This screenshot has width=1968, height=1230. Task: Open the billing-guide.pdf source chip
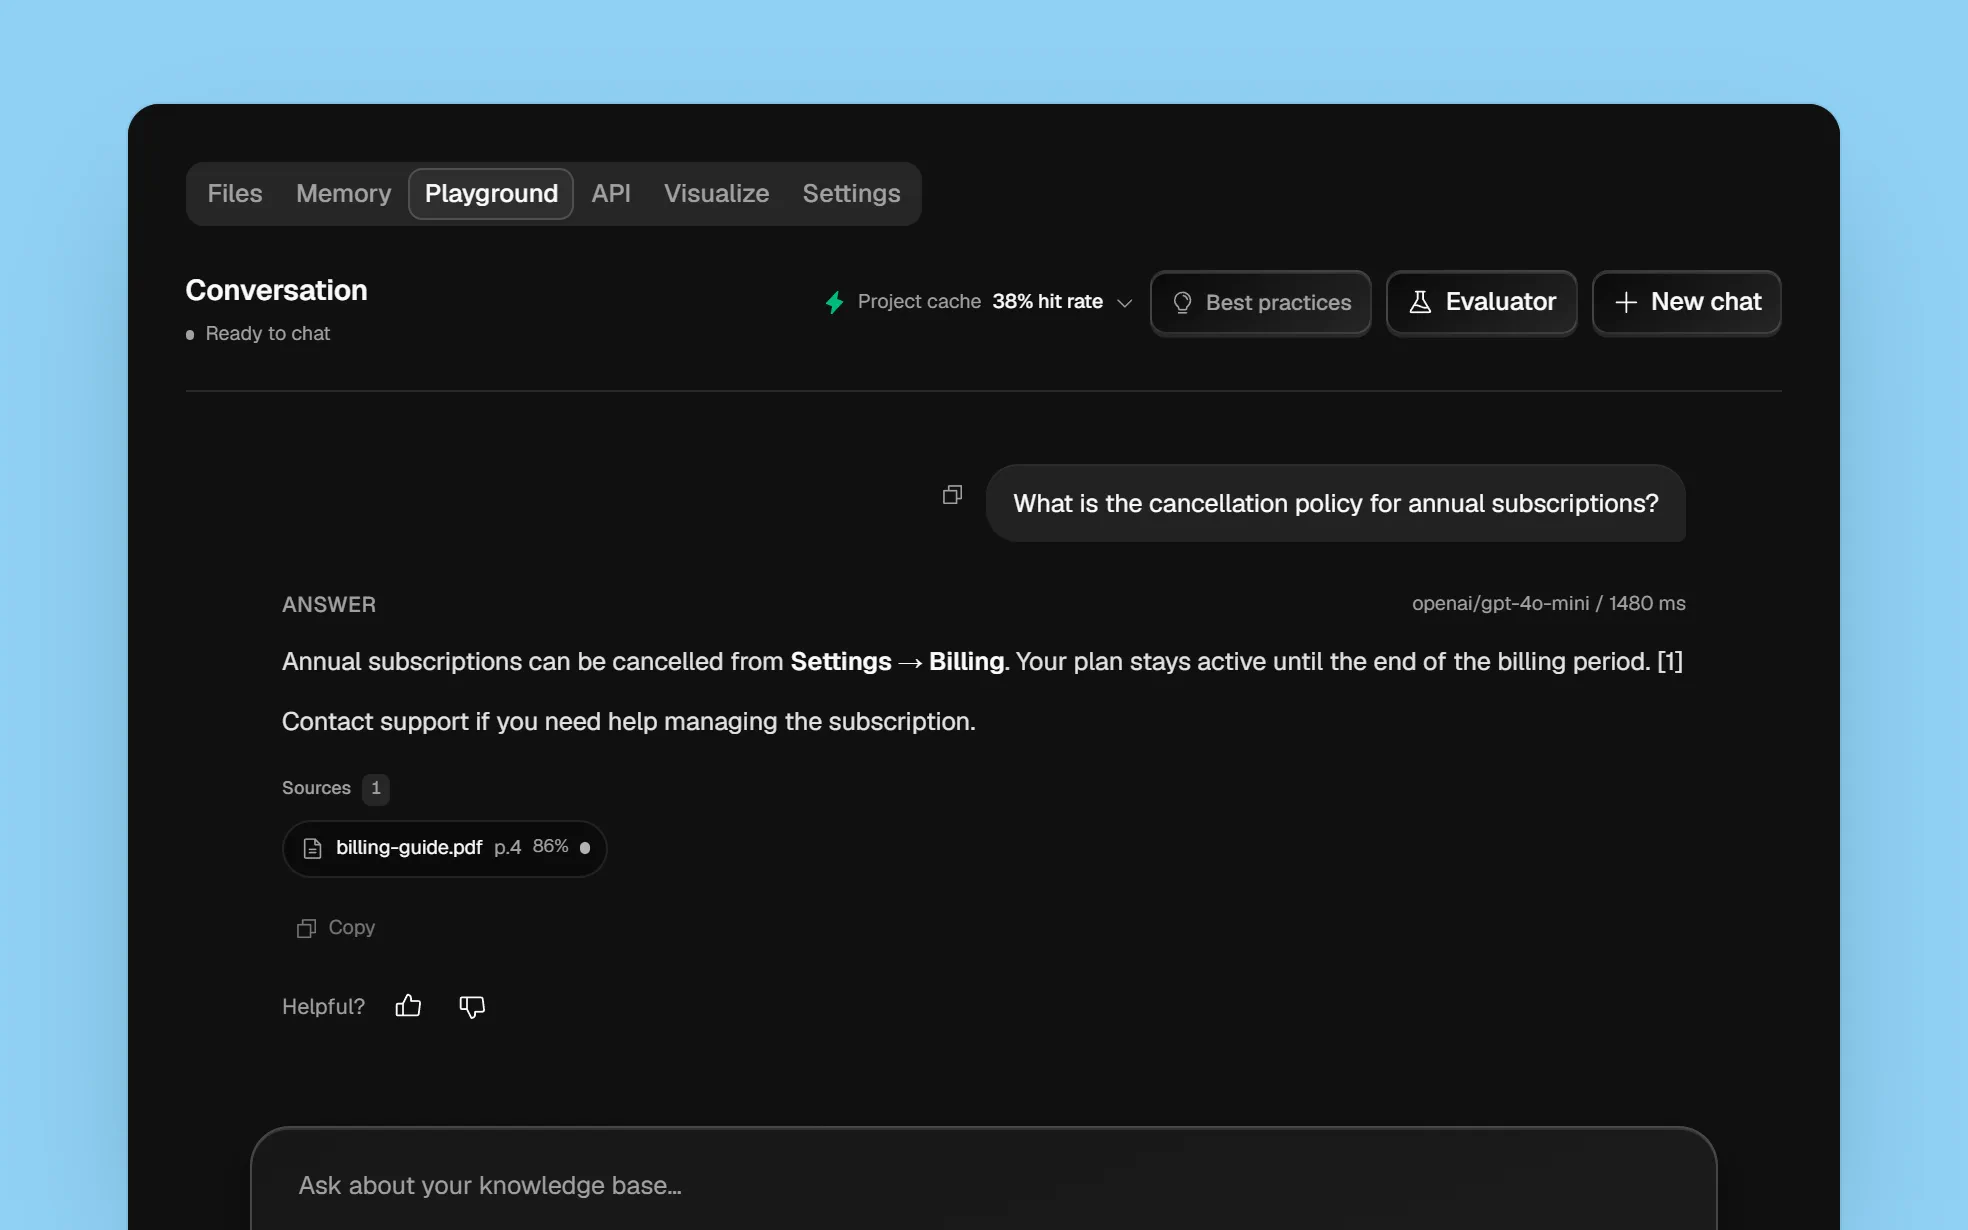point(444,848)
